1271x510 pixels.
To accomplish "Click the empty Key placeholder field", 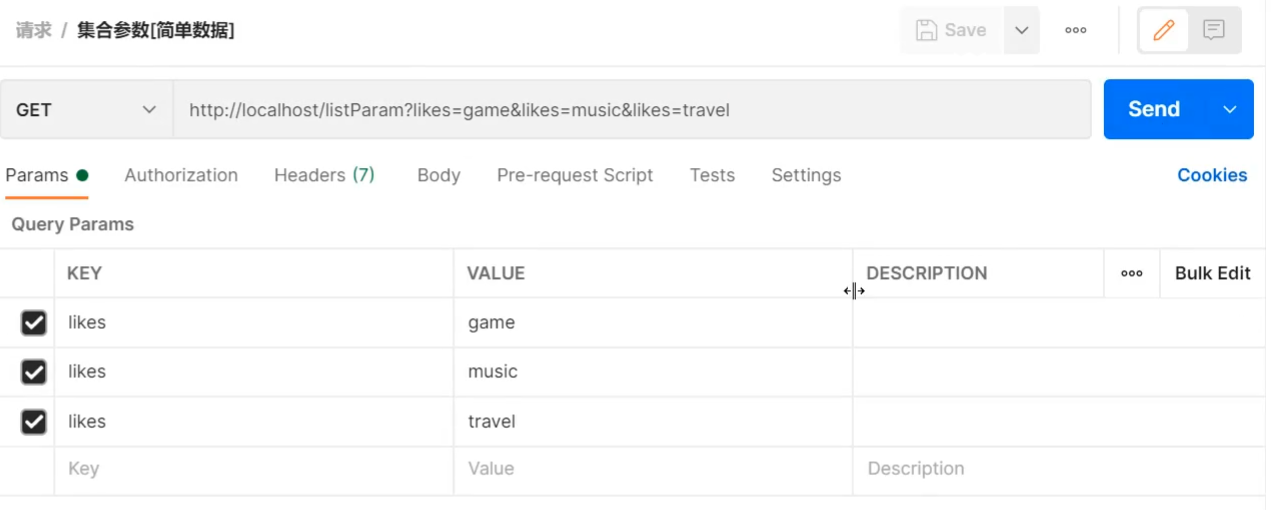I will tap(254, 468).
